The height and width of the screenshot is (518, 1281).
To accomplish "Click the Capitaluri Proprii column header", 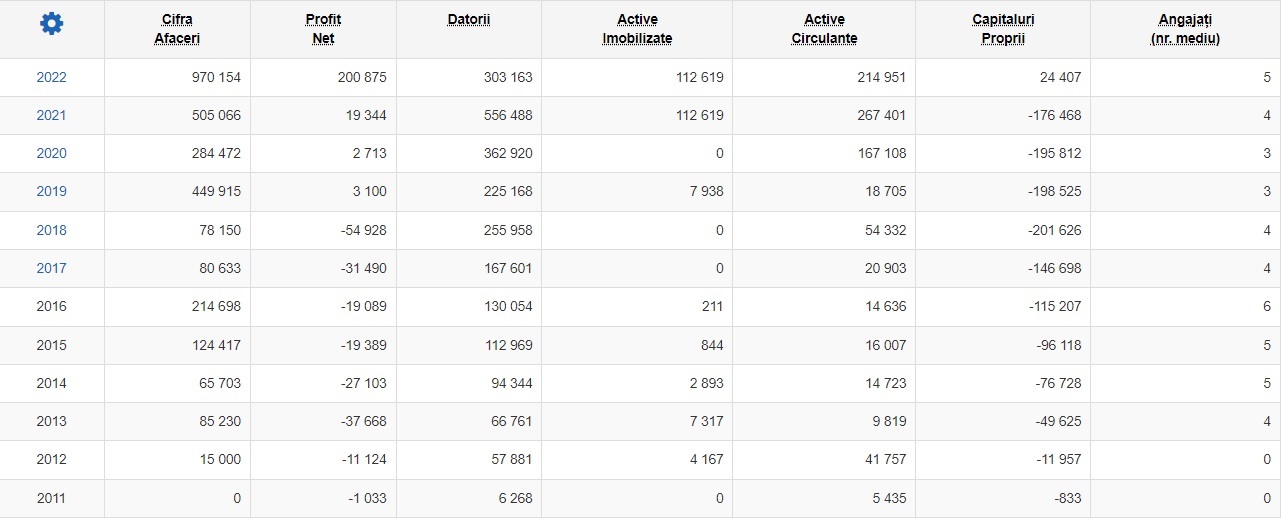I will [1003, 29].
